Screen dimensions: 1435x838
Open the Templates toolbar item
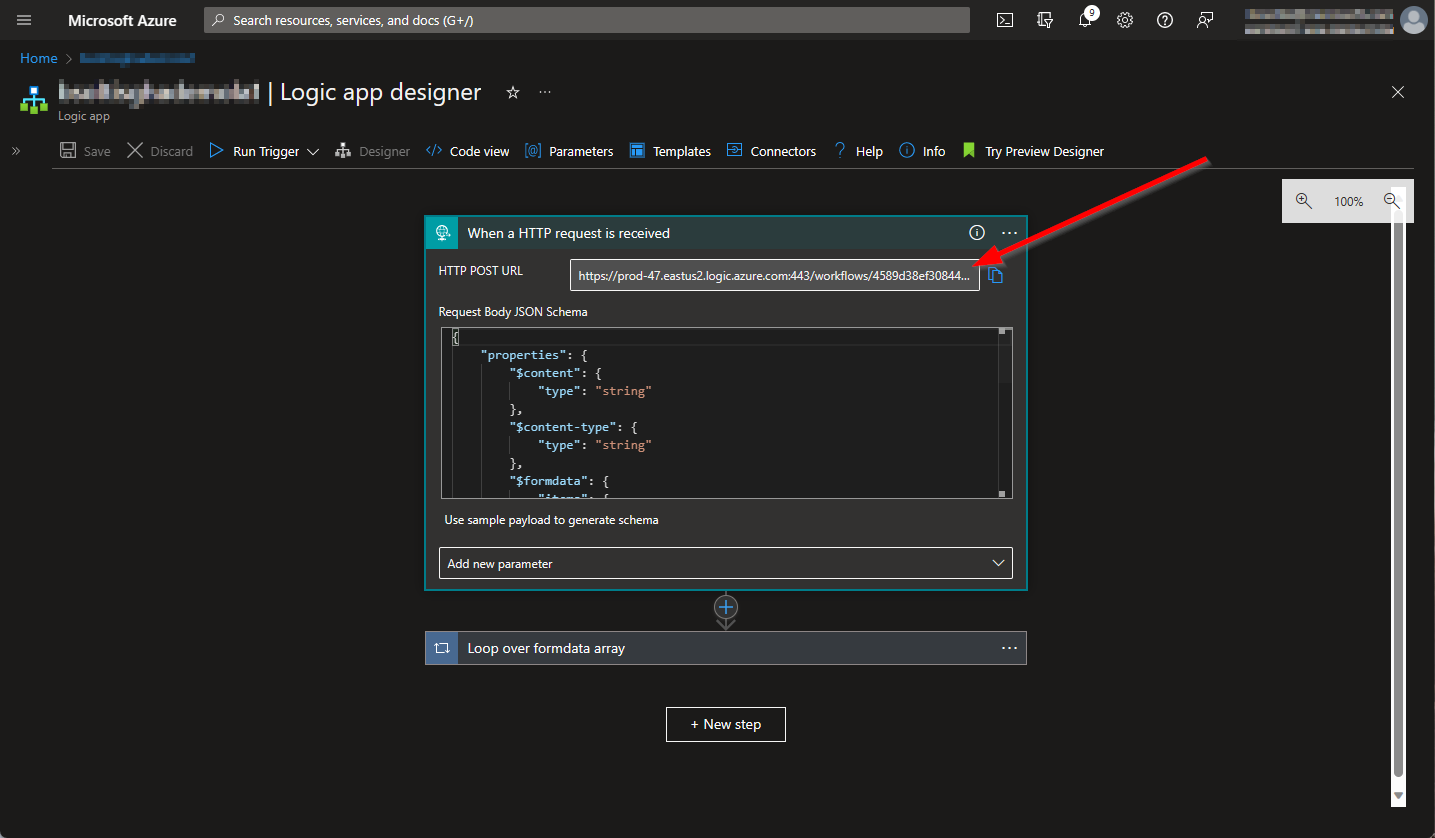click(x=670, y=151)
